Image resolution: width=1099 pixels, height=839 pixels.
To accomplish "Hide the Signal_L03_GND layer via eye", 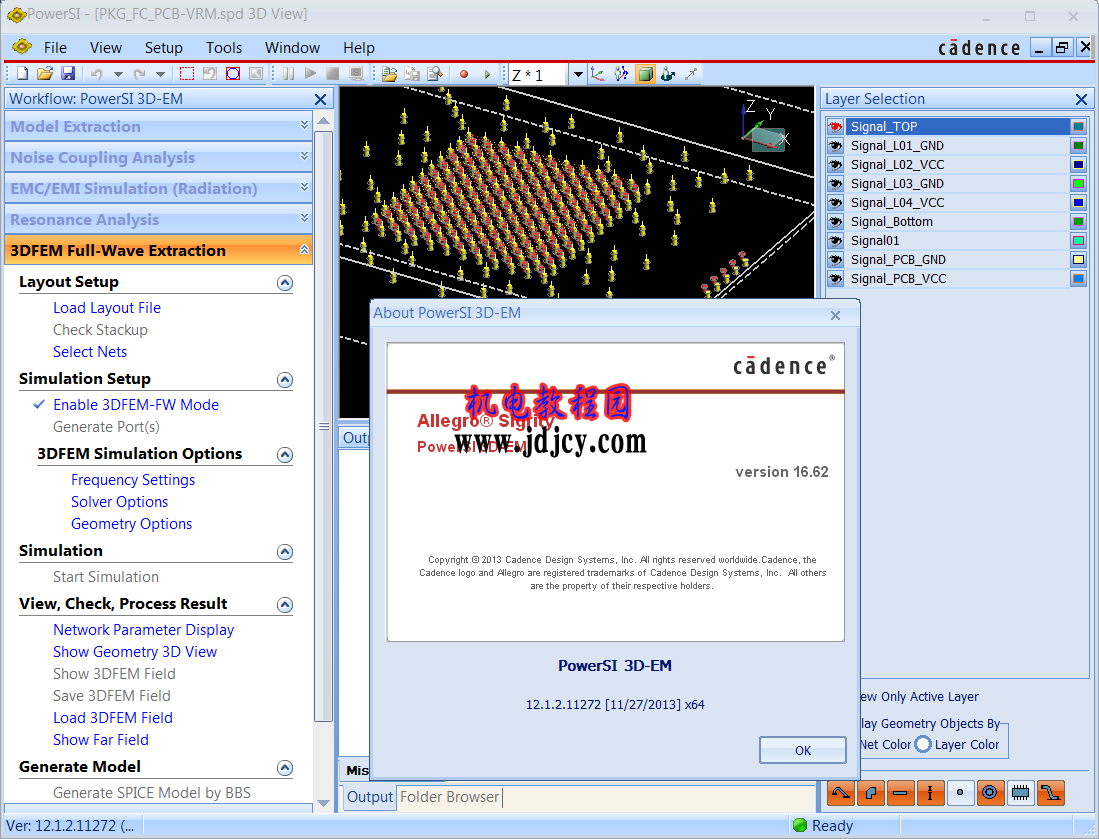I will tap(835, 184).
